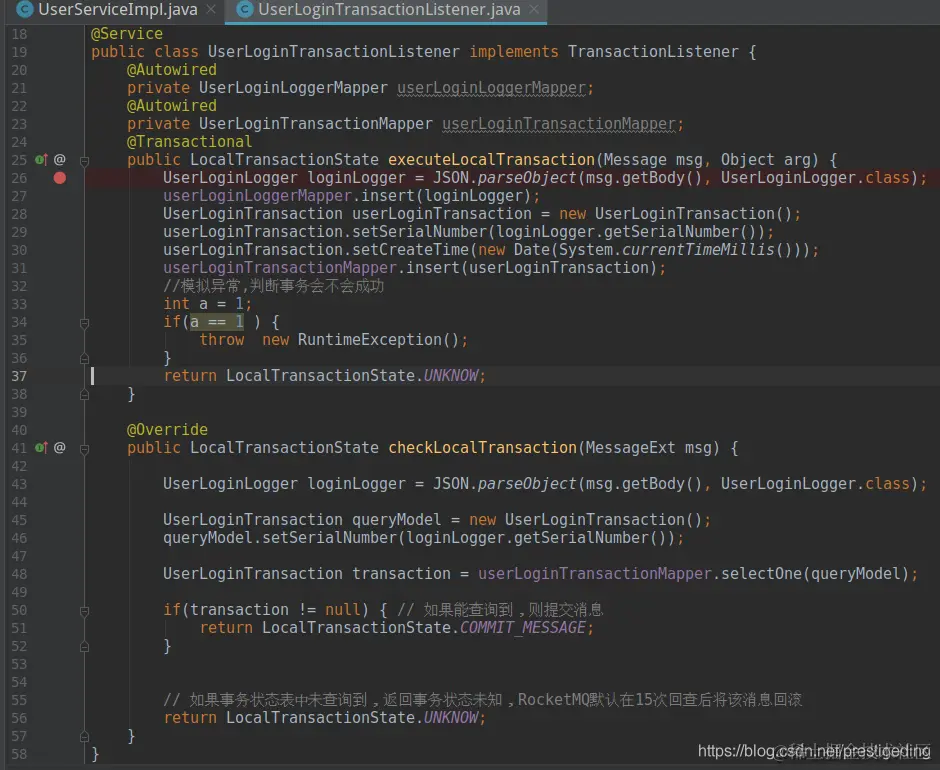This screenshot has width=940, height=770.
Task: Close the UserServiceImpl.java tab
Action: tap(211, 10)
